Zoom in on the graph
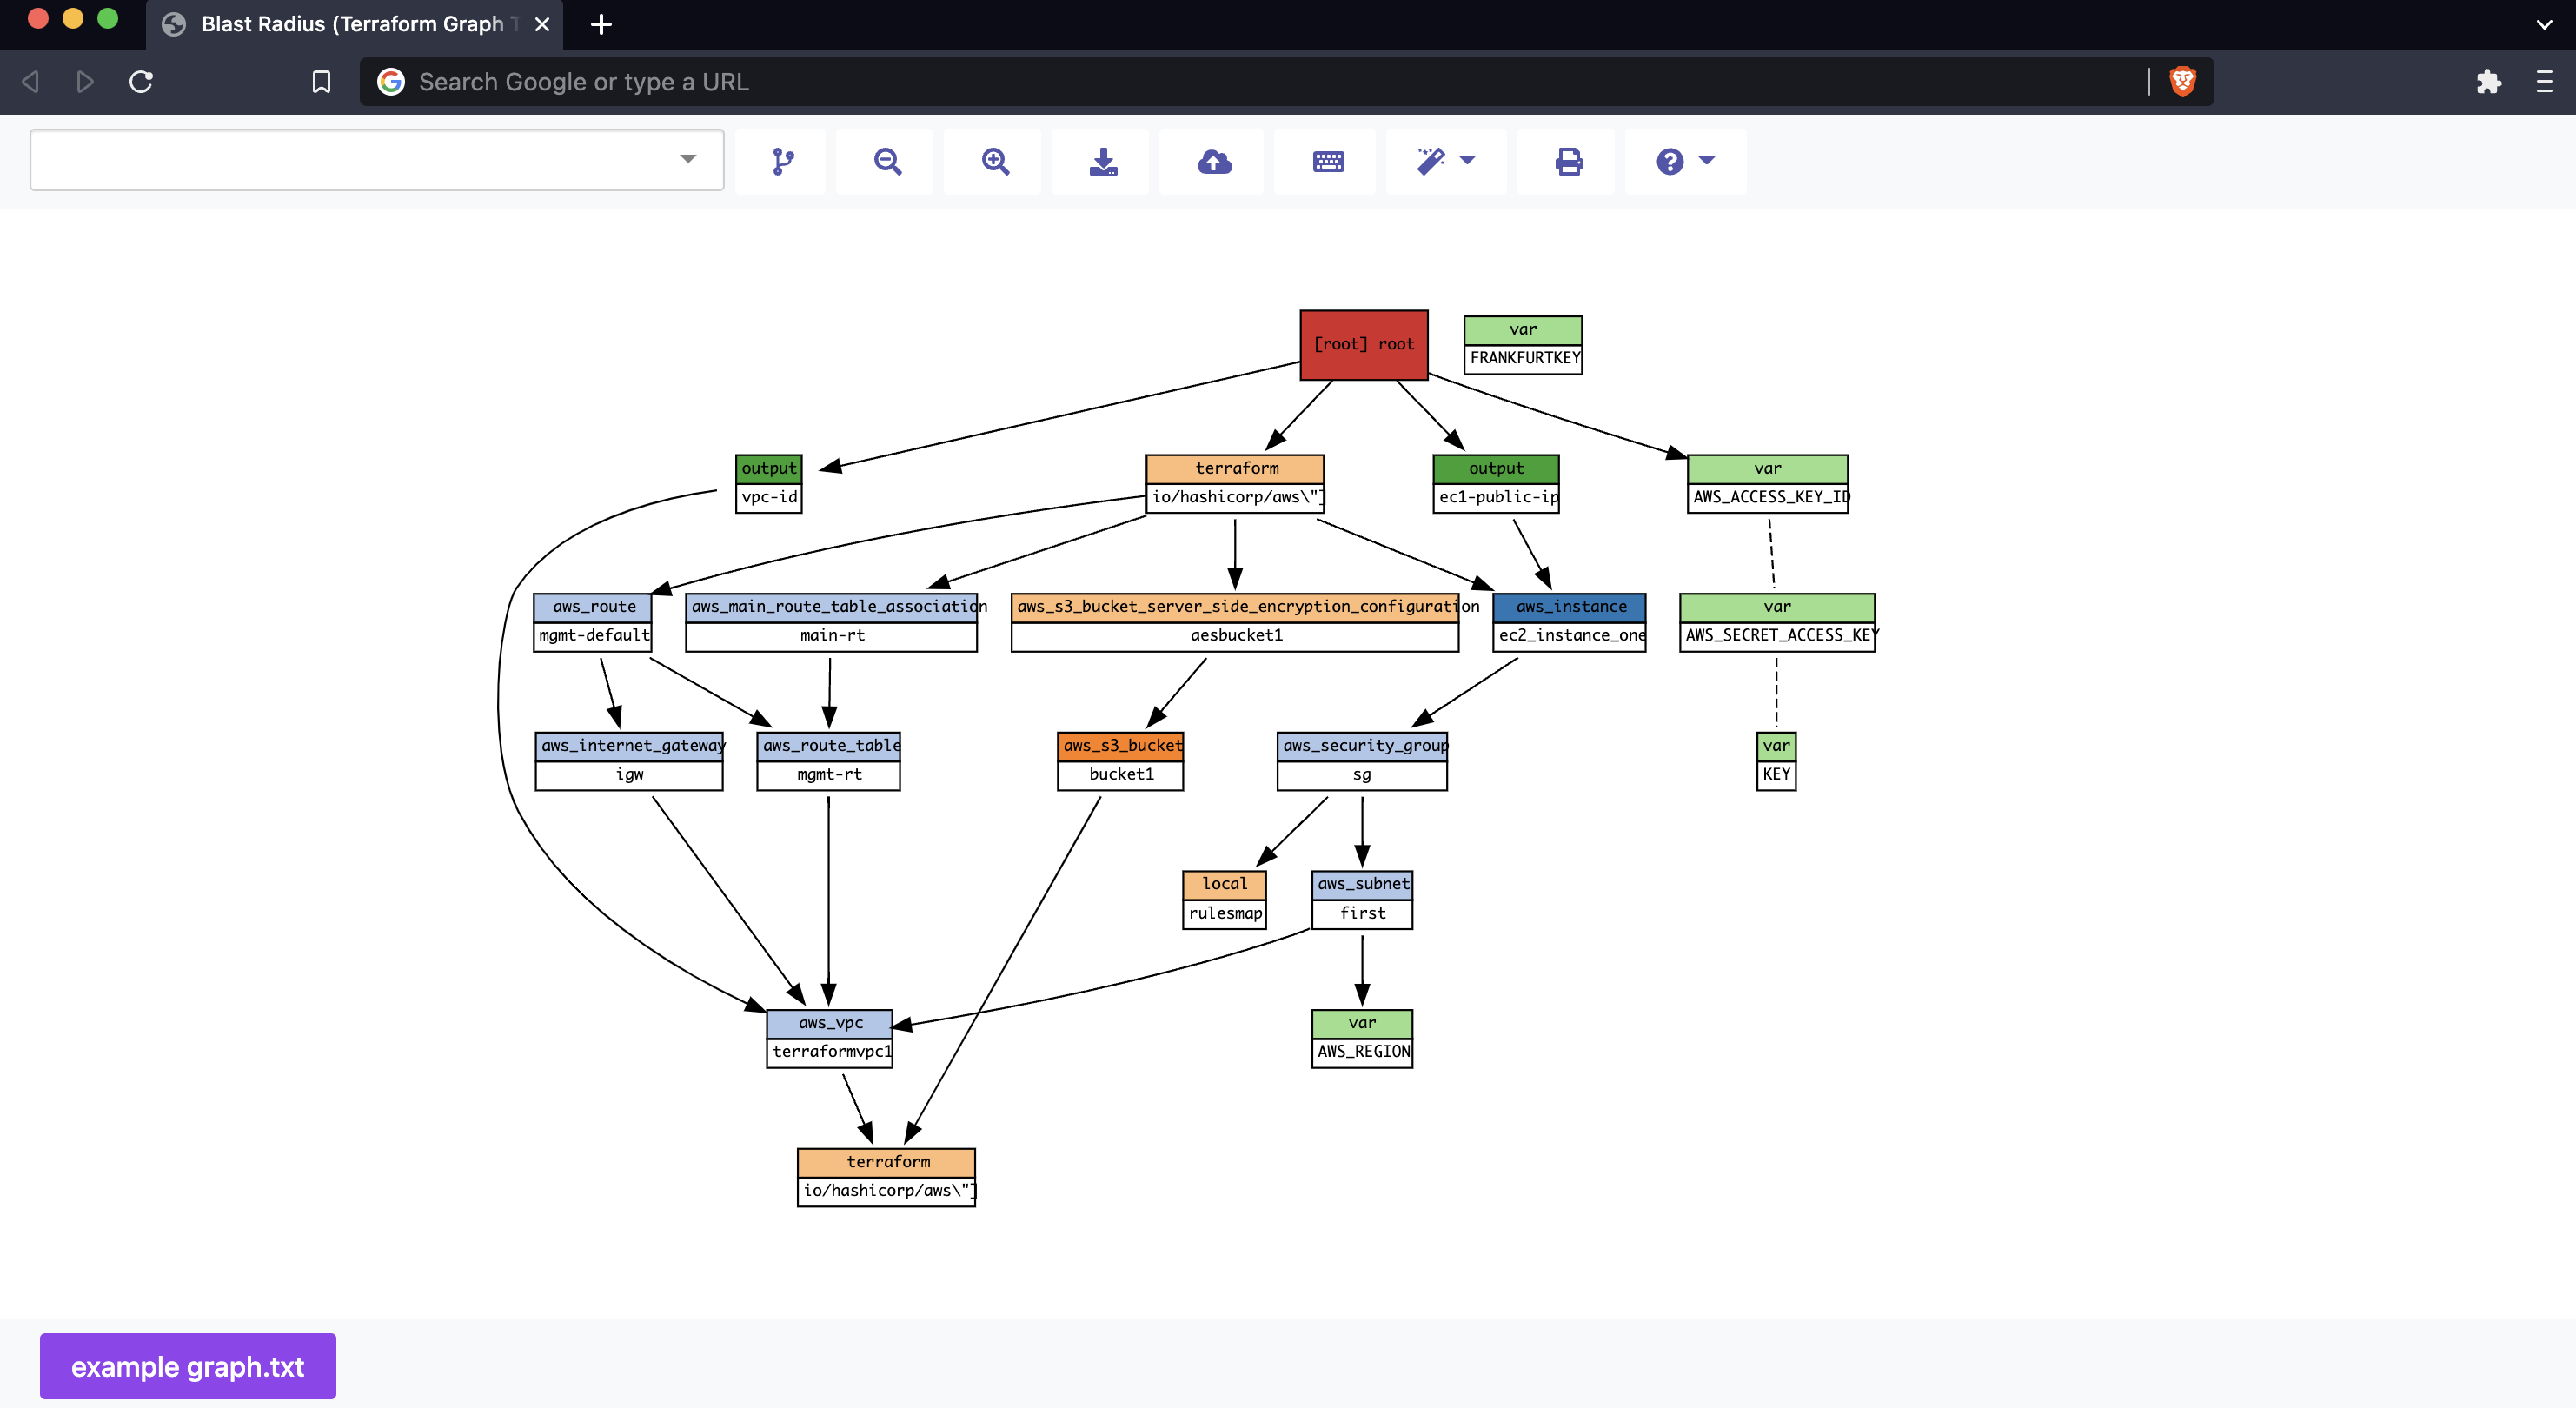2576x1408 pixels. [995, 161]
